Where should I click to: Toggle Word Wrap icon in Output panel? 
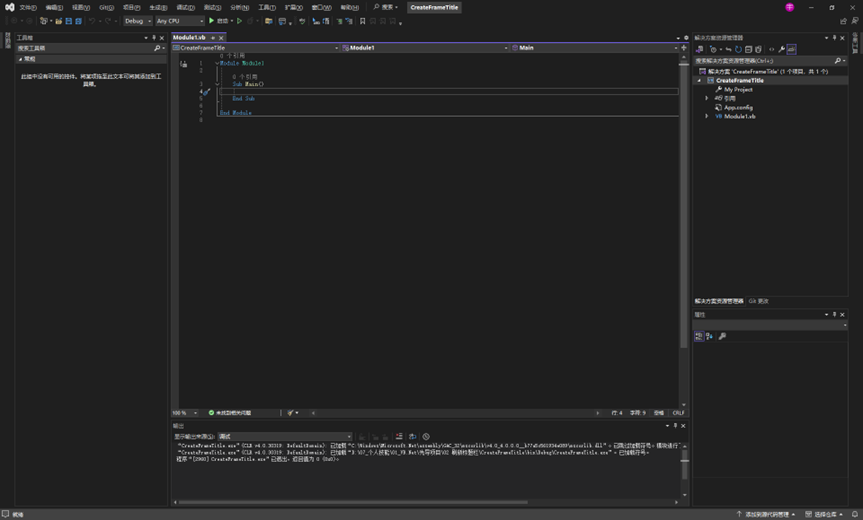tap(412, 436)
